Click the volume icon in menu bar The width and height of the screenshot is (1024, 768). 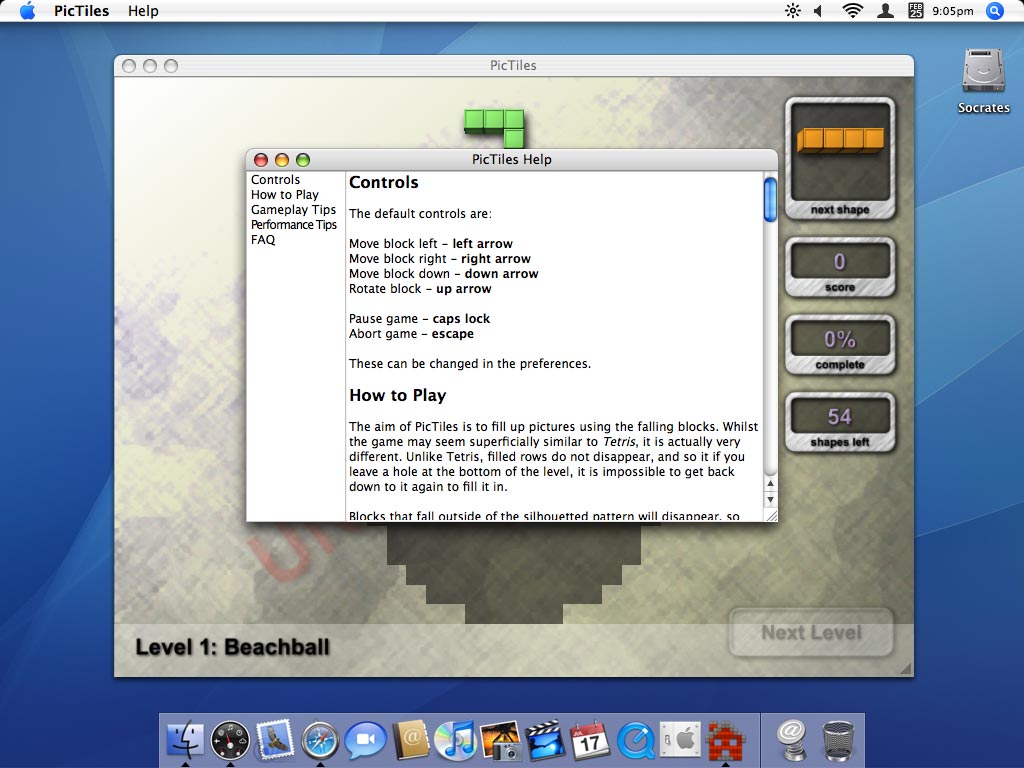click(818, 11)
